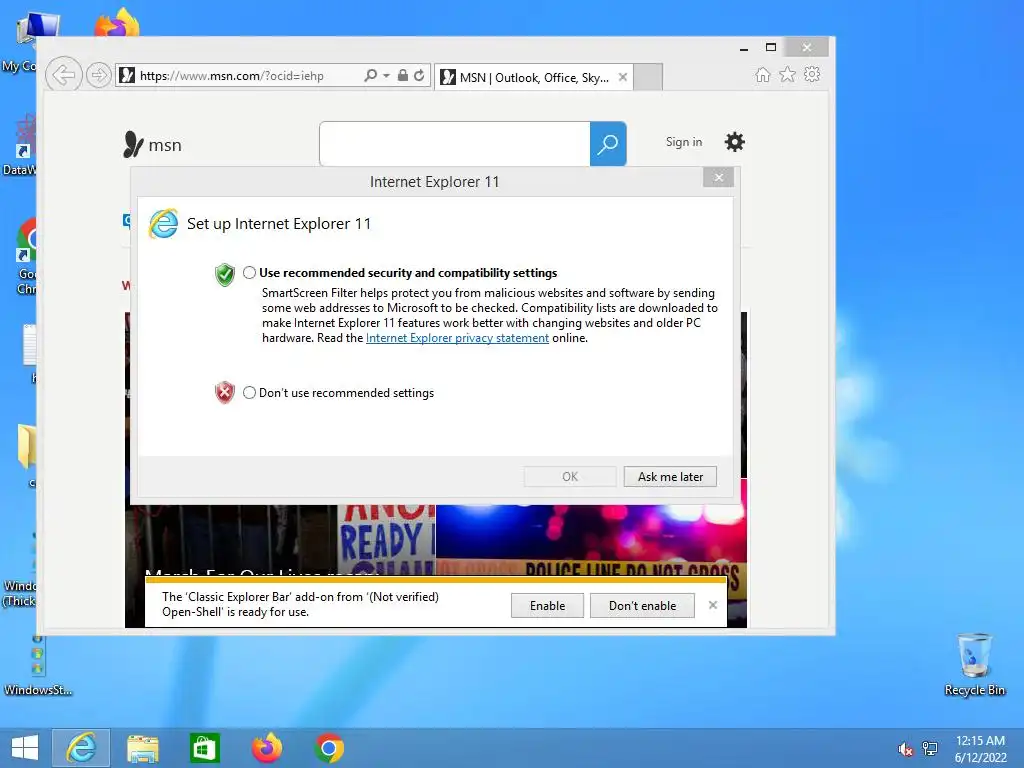The image size is (1024, 768).
Task: Enable the Classic Explorer Bar add-on
Action: click(x=547, y=605)
